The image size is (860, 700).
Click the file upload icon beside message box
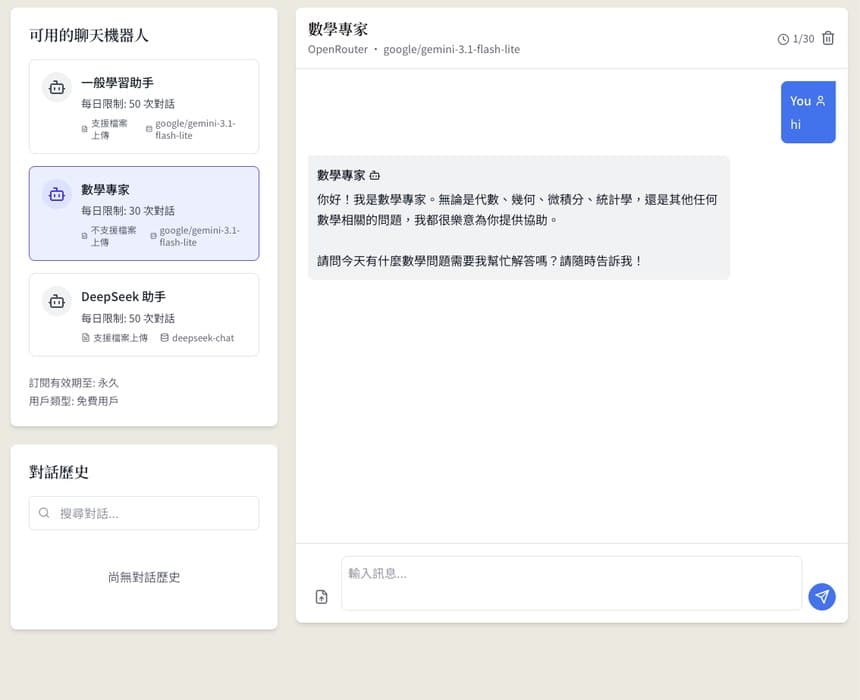click(321, 597)
